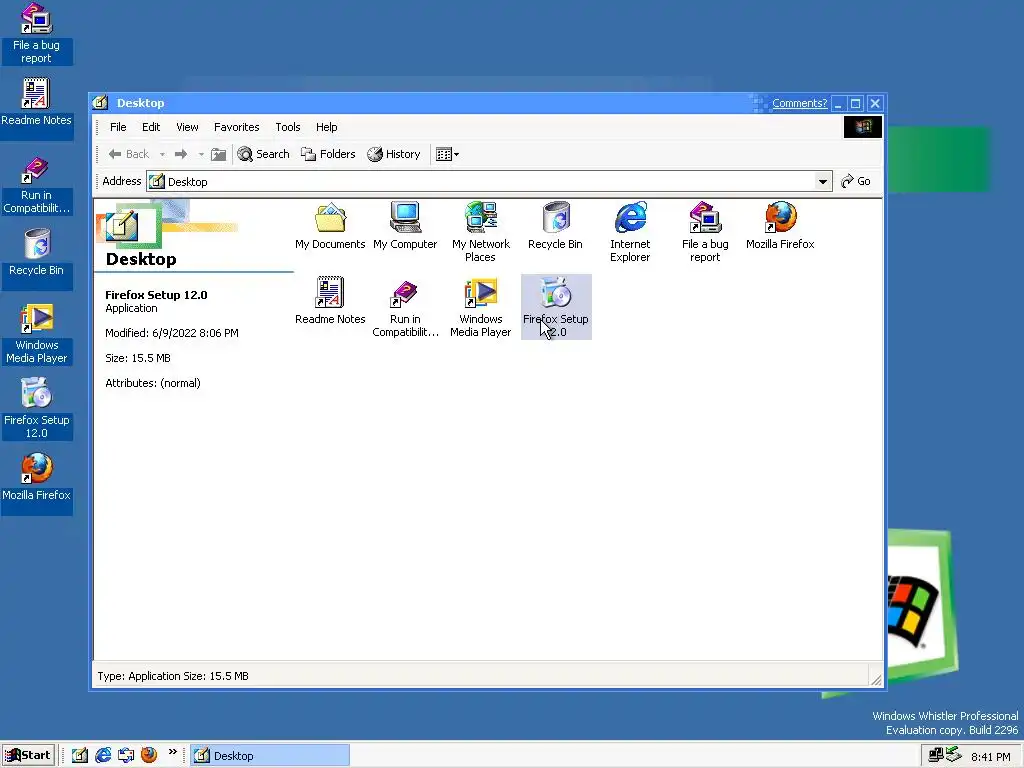Maximize the Desktop window

pyautogui.click(x=856, y=103)
